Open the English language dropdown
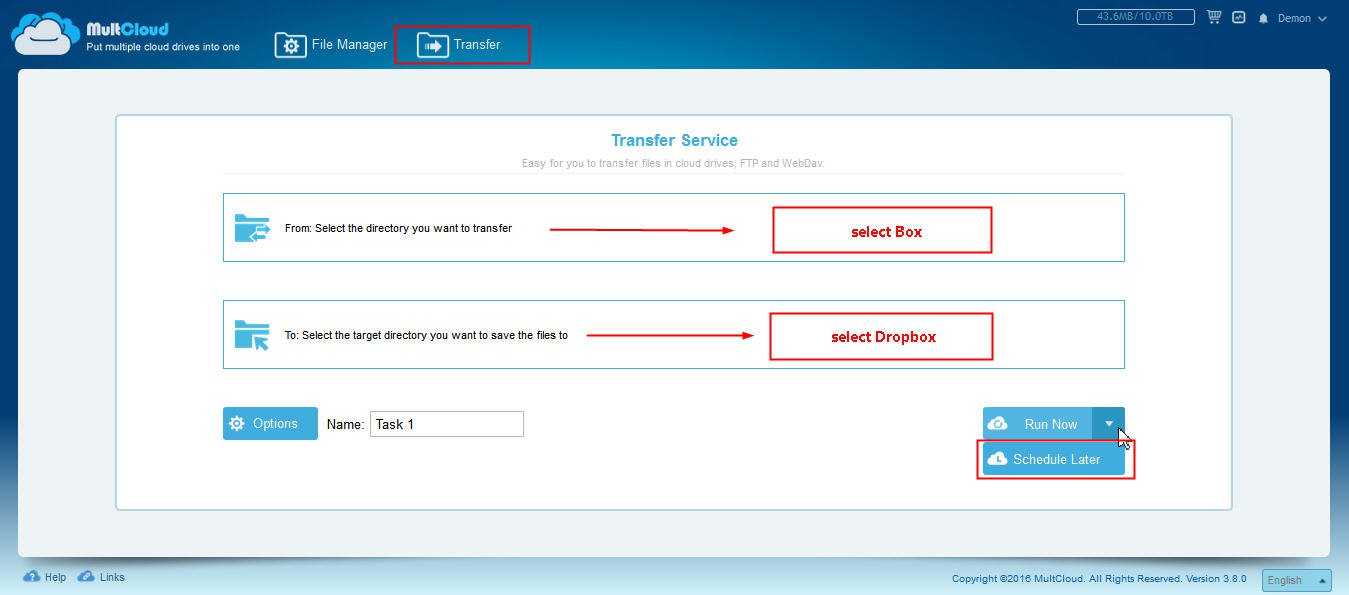Viewport: 1349px width, 595px height. coord(1297,580)
